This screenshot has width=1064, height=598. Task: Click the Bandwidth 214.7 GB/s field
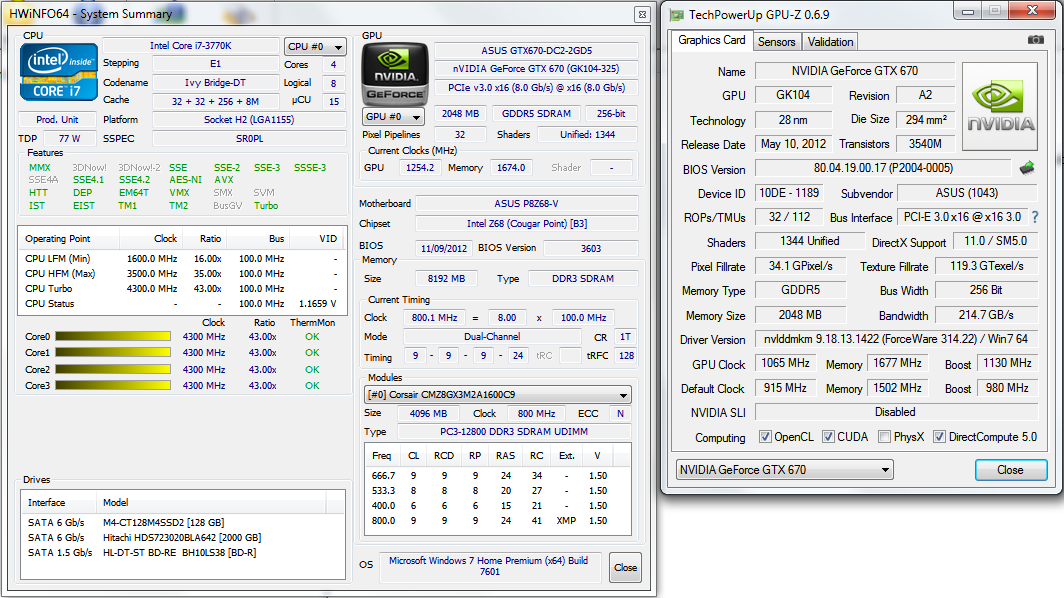pos(986,315)
